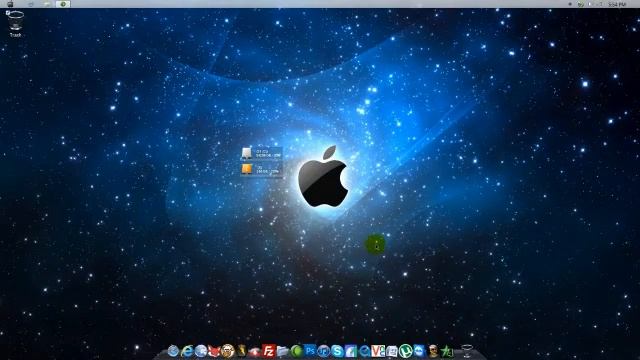Click the green tray icon in the top bar

581,4
